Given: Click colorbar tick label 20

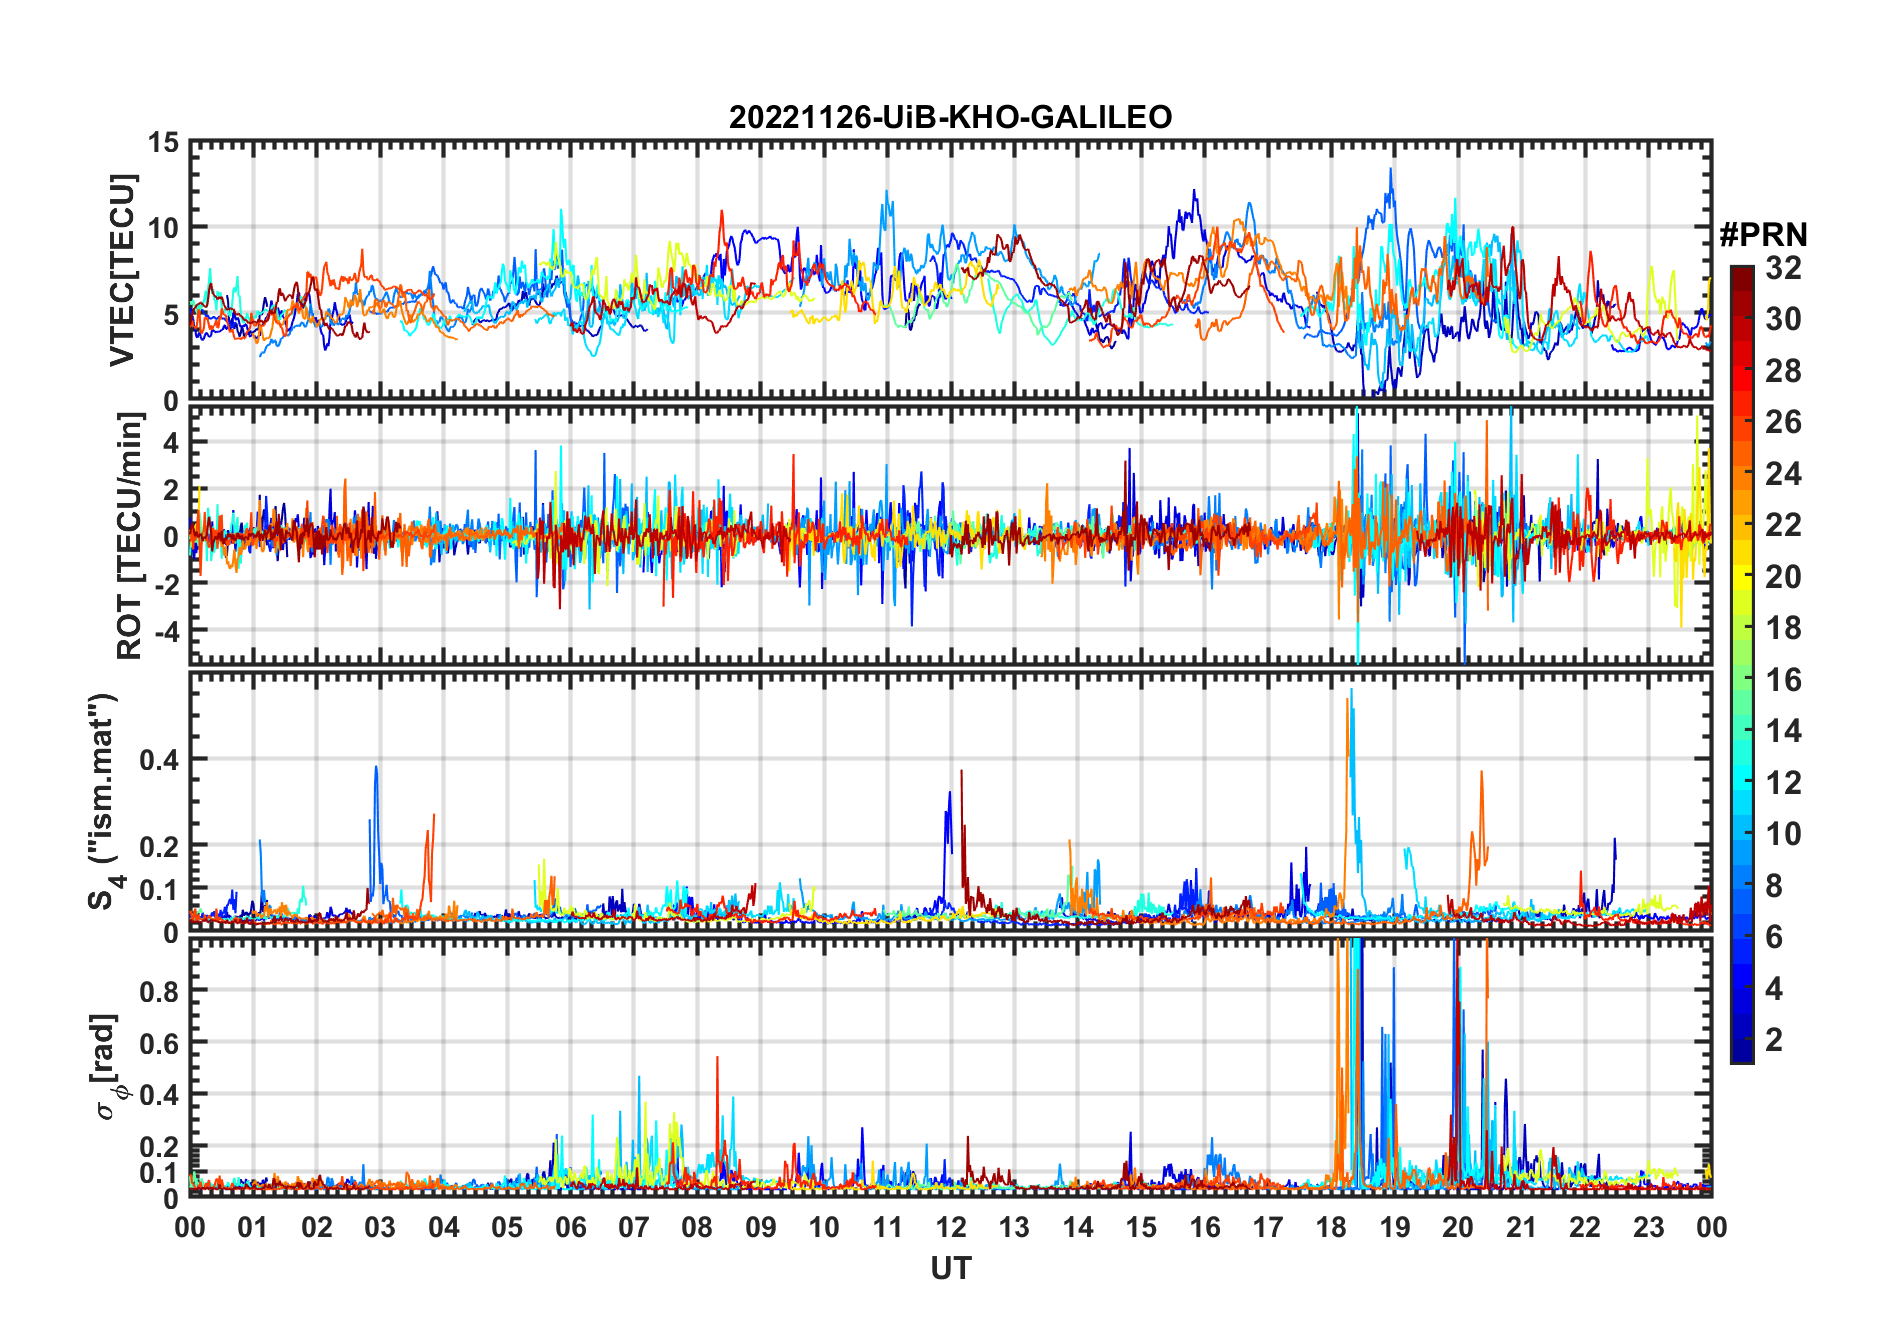Looking at the screenshot, I should (x=1783, y=577).
